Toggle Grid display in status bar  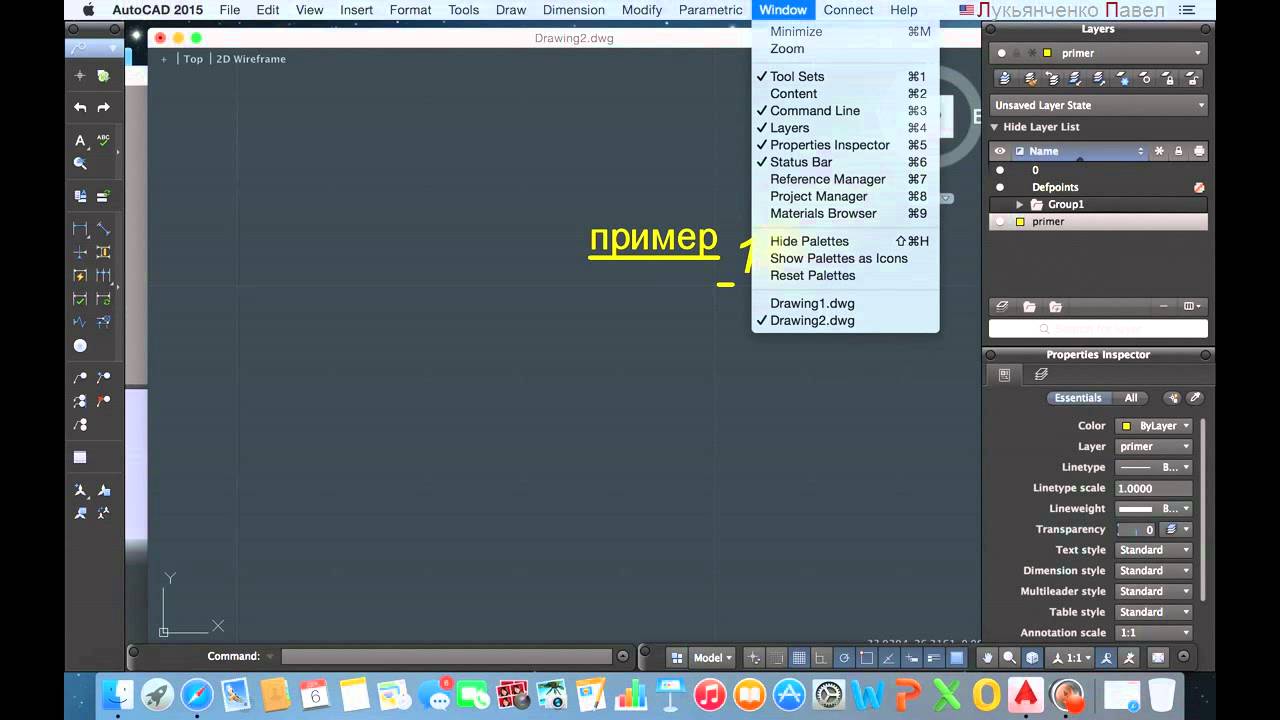[799, 657]
